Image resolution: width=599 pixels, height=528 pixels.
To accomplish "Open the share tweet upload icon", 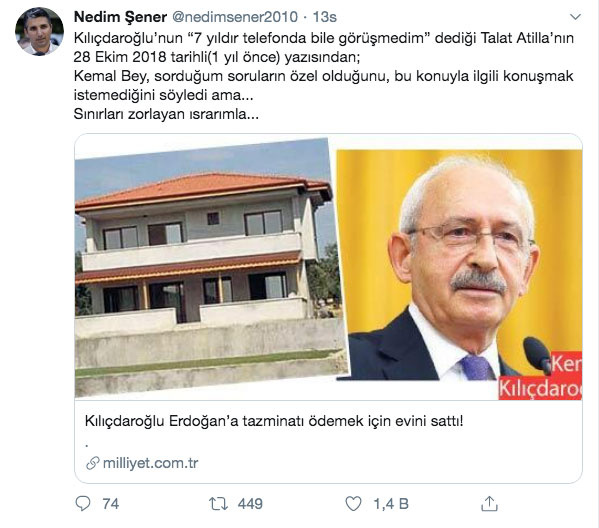I will (x=489, y=504).
